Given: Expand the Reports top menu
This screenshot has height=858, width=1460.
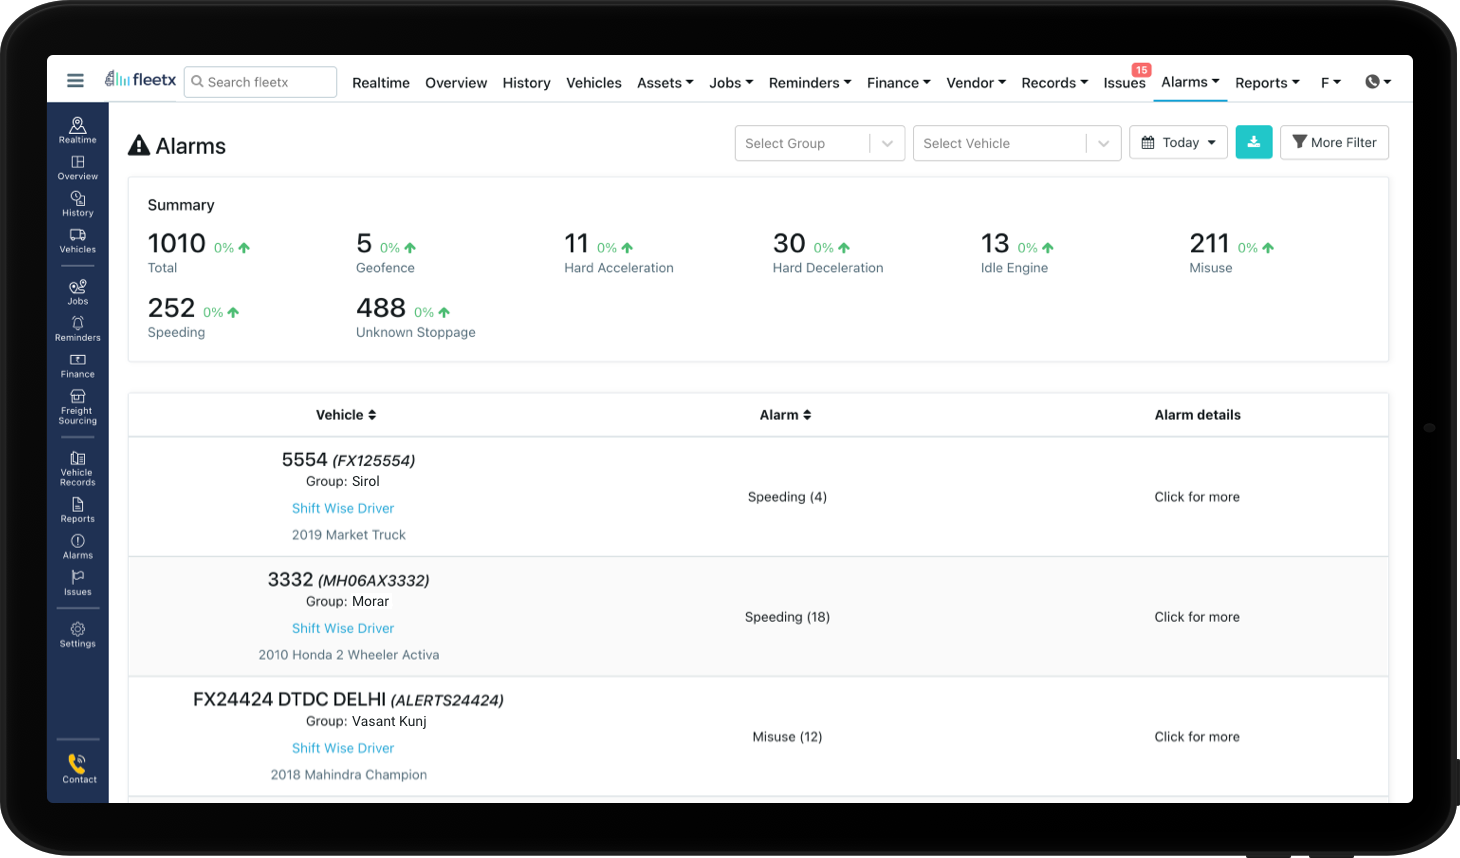Looking at the screenshot, I should [x=1267, y=83].
